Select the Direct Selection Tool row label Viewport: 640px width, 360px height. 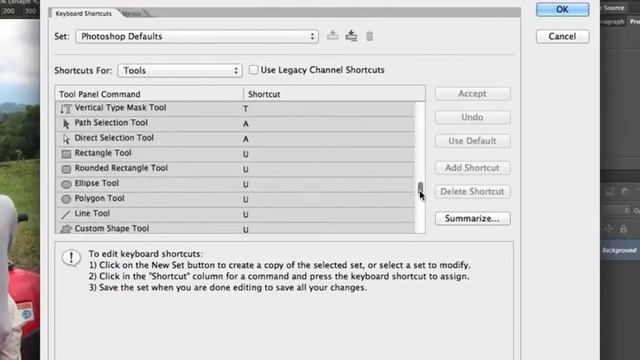114,138
